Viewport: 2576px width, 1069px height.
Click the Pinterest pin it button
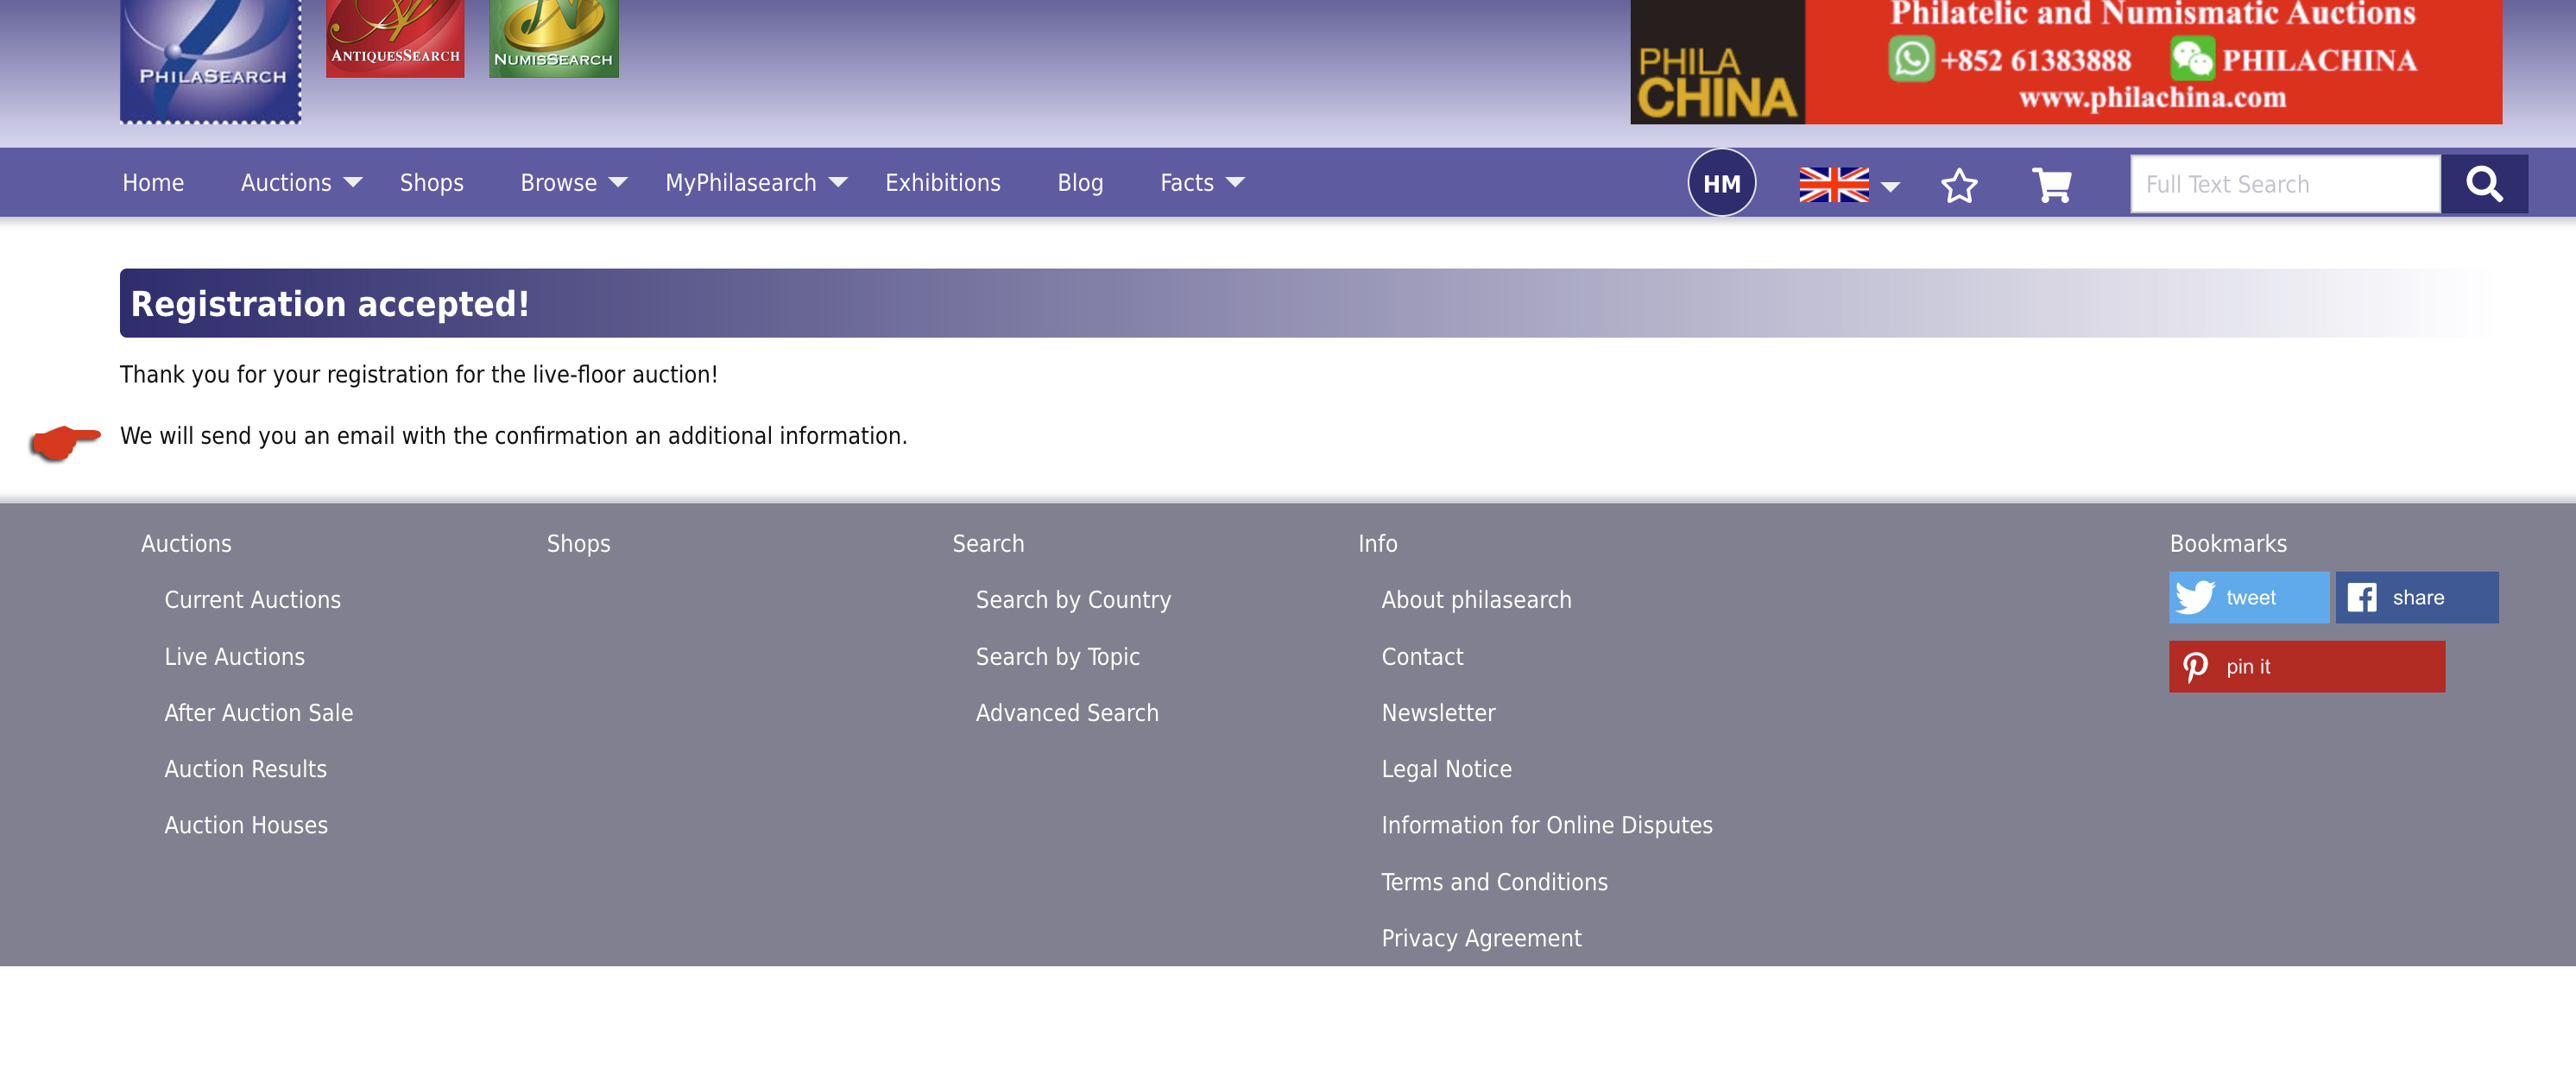click(2305, 667)
